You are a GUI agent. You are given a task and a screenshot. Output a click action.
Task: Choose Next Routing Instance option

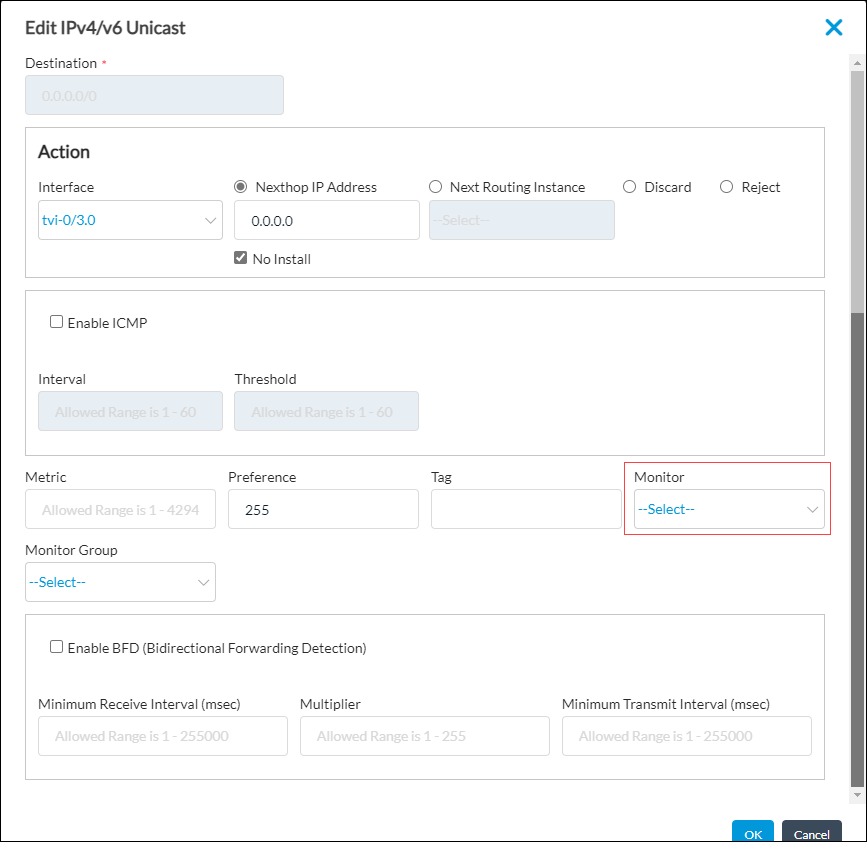pos(435,187)
